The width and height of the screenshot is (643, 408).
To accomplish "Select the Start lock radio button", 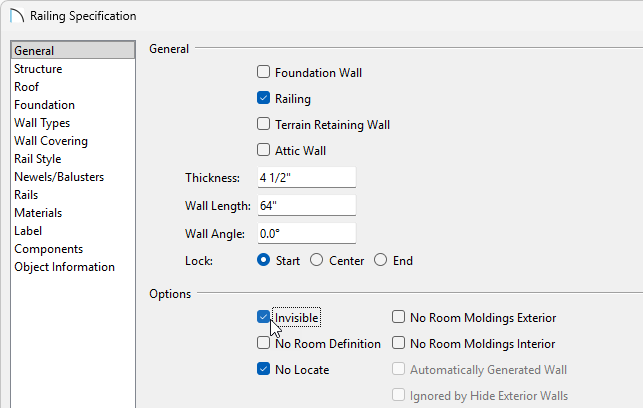I will 264,261.
